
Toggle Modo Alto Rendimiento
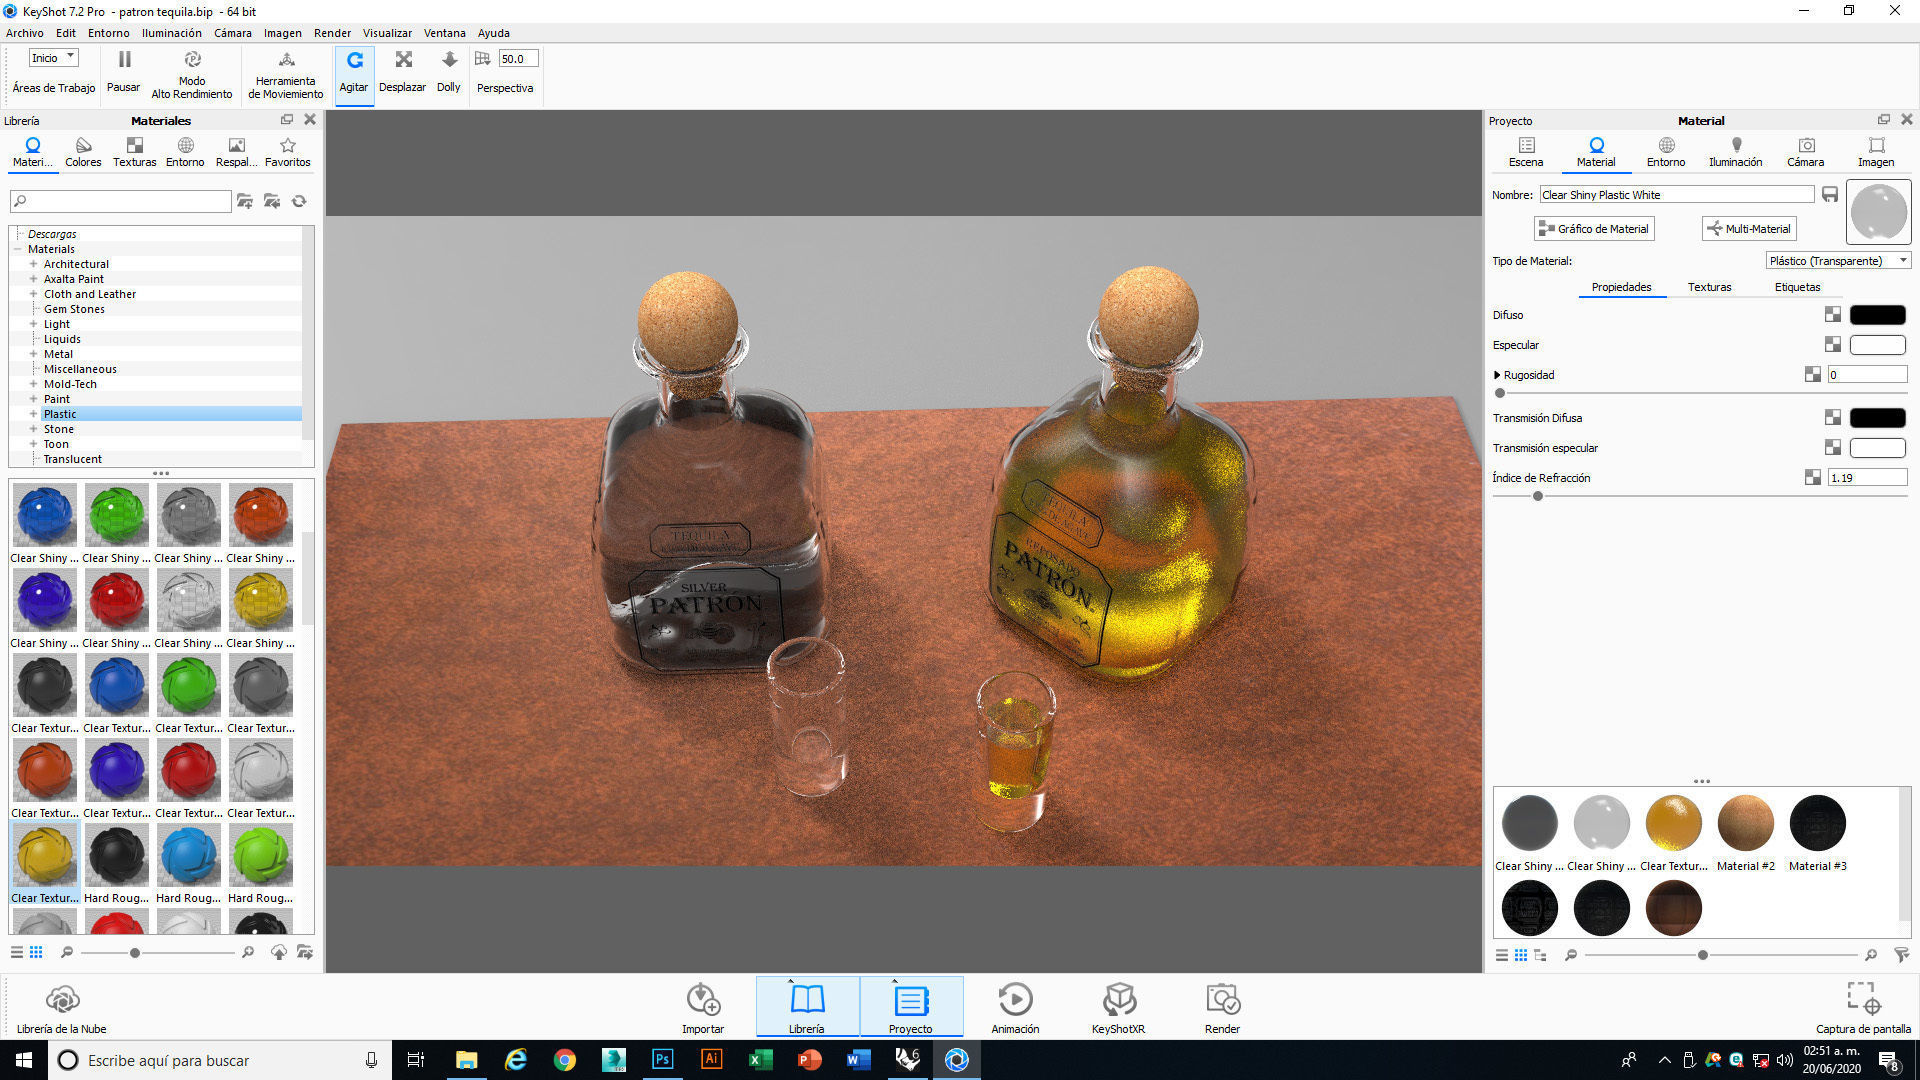[192, 74]
